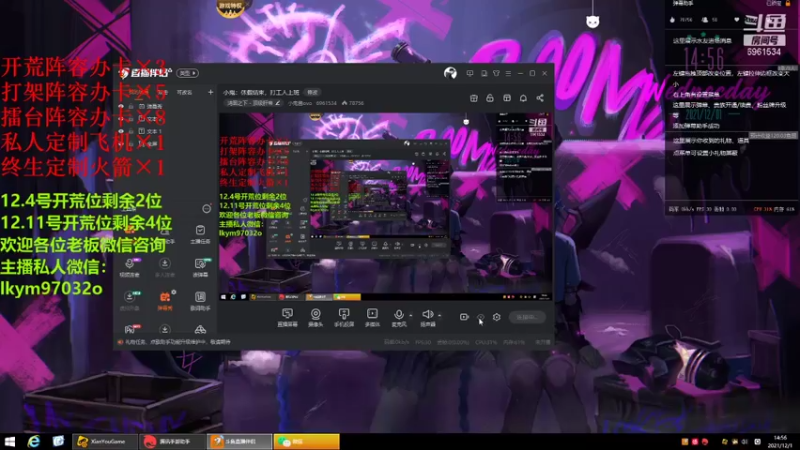This screenshot has height=450, width=800.
Task: Toggle visibility of the first source row
Action: [x=121, y=106]
